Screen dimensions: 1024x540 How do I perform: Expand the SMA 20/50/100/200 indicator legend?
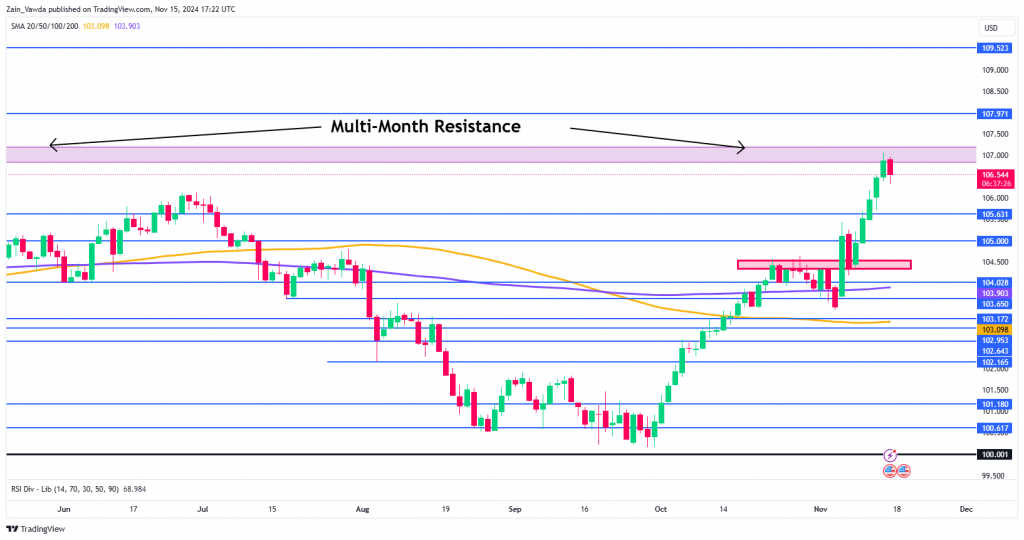coord(44,26)
